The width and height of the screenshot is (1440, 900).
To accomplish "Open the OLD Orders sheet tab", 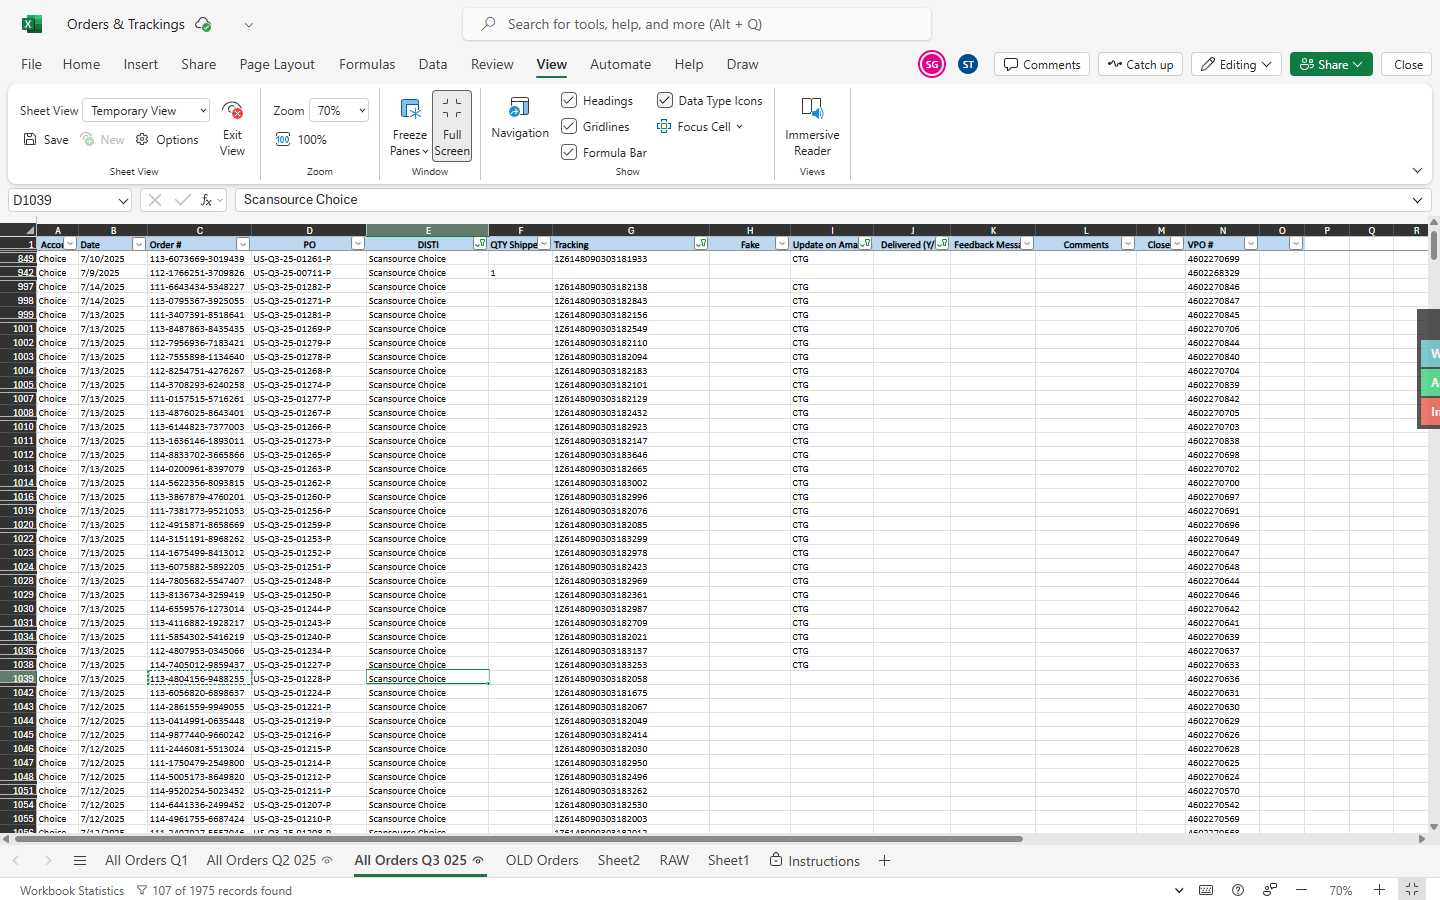I will pos(542,861).
